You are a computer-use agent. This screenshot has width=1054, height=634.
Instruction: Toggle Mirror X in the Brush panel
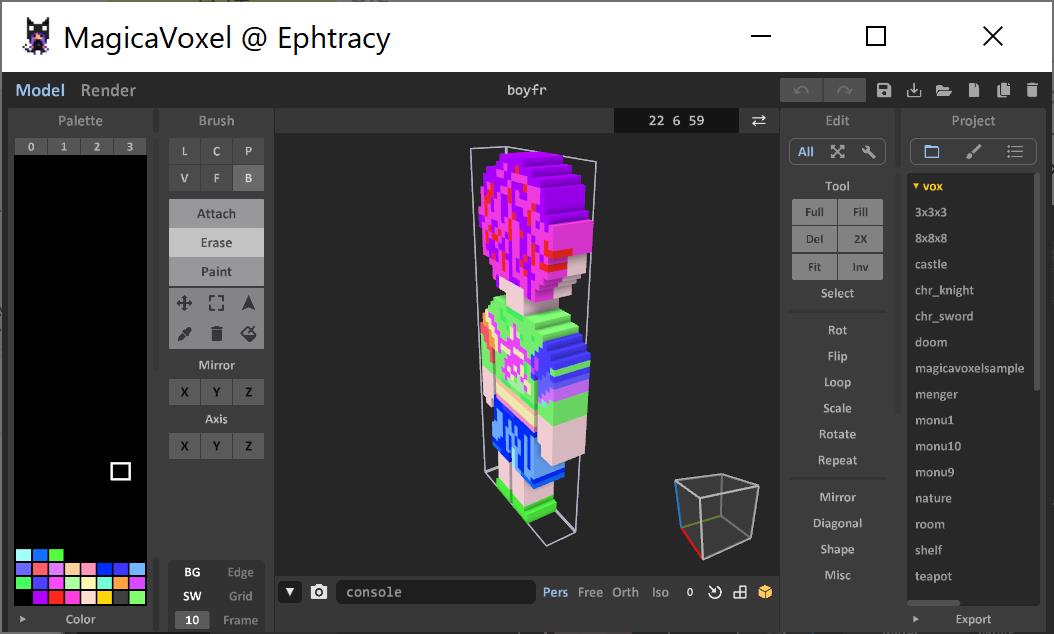[184, 392]
